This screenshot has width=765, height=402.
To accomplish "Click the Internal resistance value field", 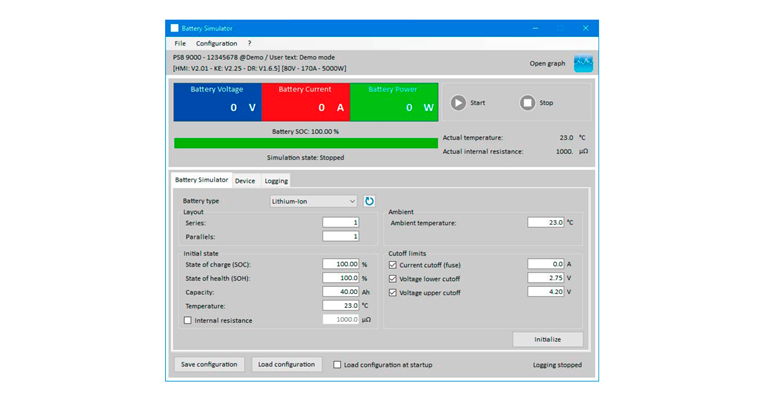I will point(341,320).
